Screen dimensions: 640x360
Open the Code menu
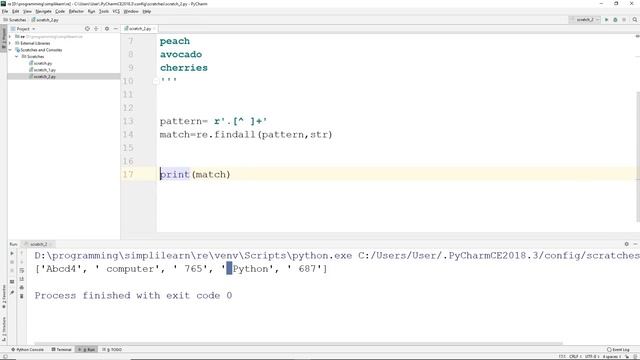(60, 11)
